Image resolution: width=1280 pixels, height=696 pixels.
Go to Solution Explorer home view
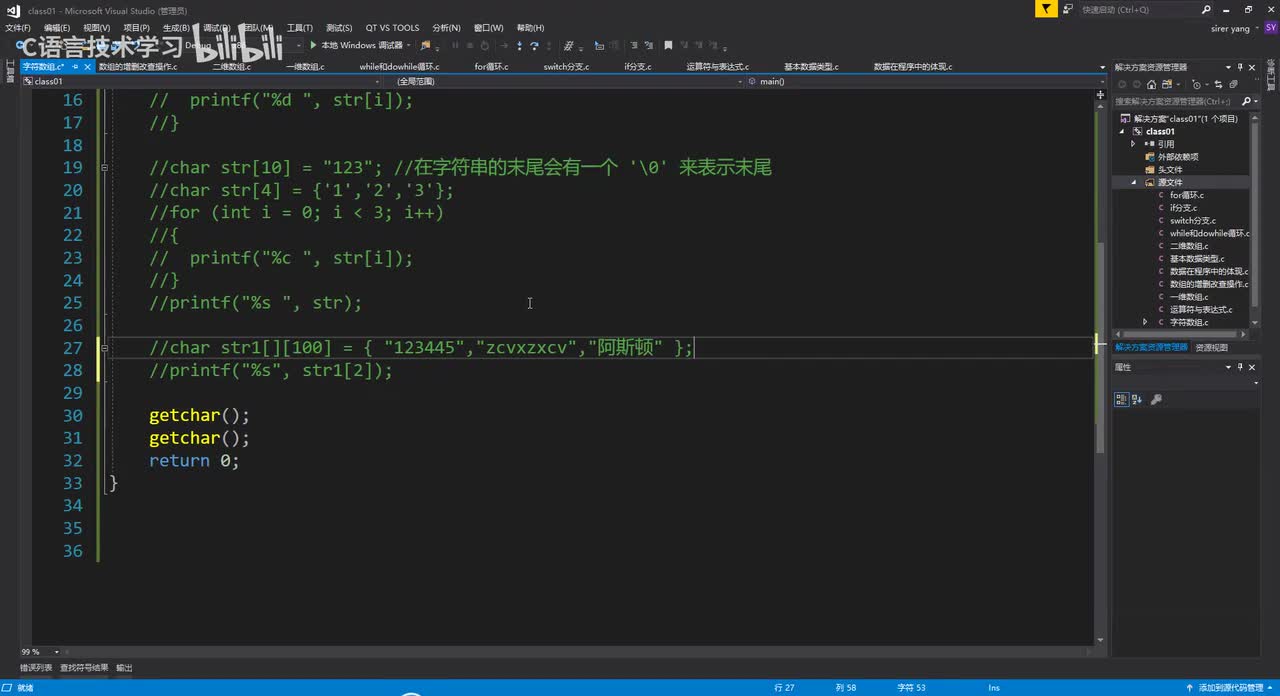(x=1151, y=85)
